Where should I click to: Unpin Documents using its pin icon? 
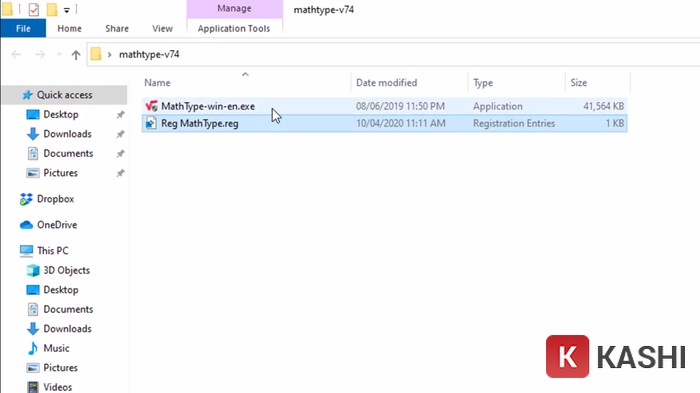(x=120, y=154)
